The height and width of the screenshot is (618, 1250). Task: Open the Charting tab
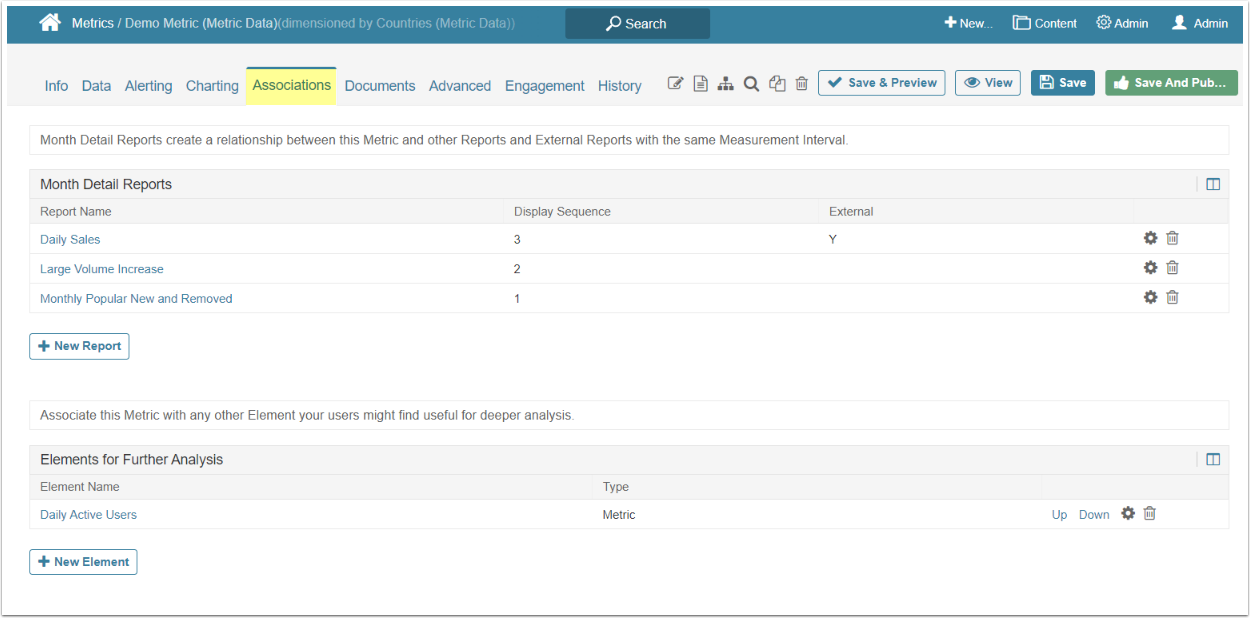pos(212,86)
